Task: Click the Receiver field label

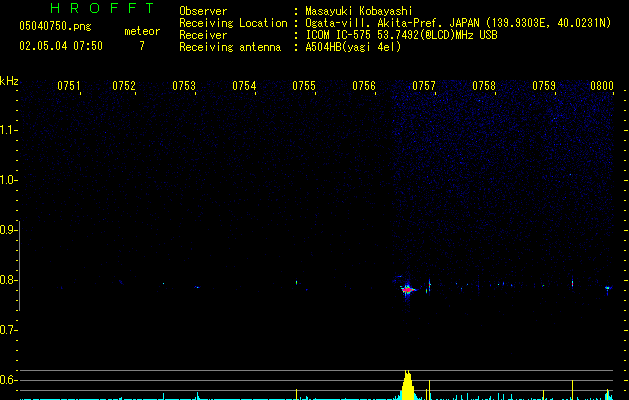Action: tap(203, 35)
